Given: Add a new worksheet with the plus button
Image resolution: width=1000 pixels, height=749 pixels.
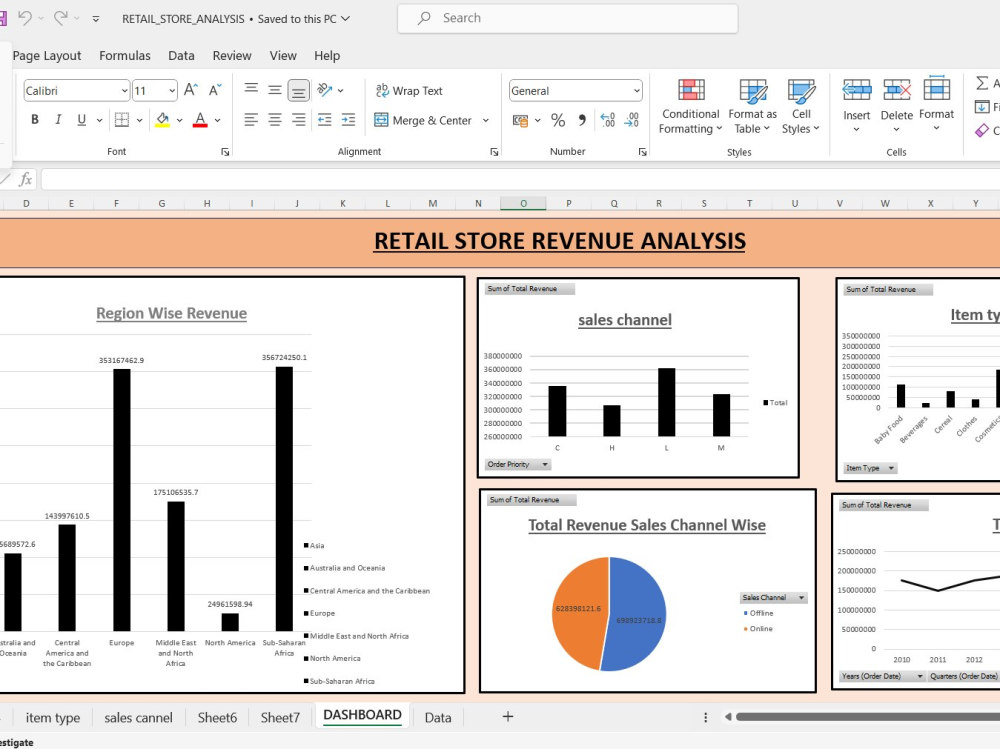Looking at the screenshot, I should coord(507,716).
